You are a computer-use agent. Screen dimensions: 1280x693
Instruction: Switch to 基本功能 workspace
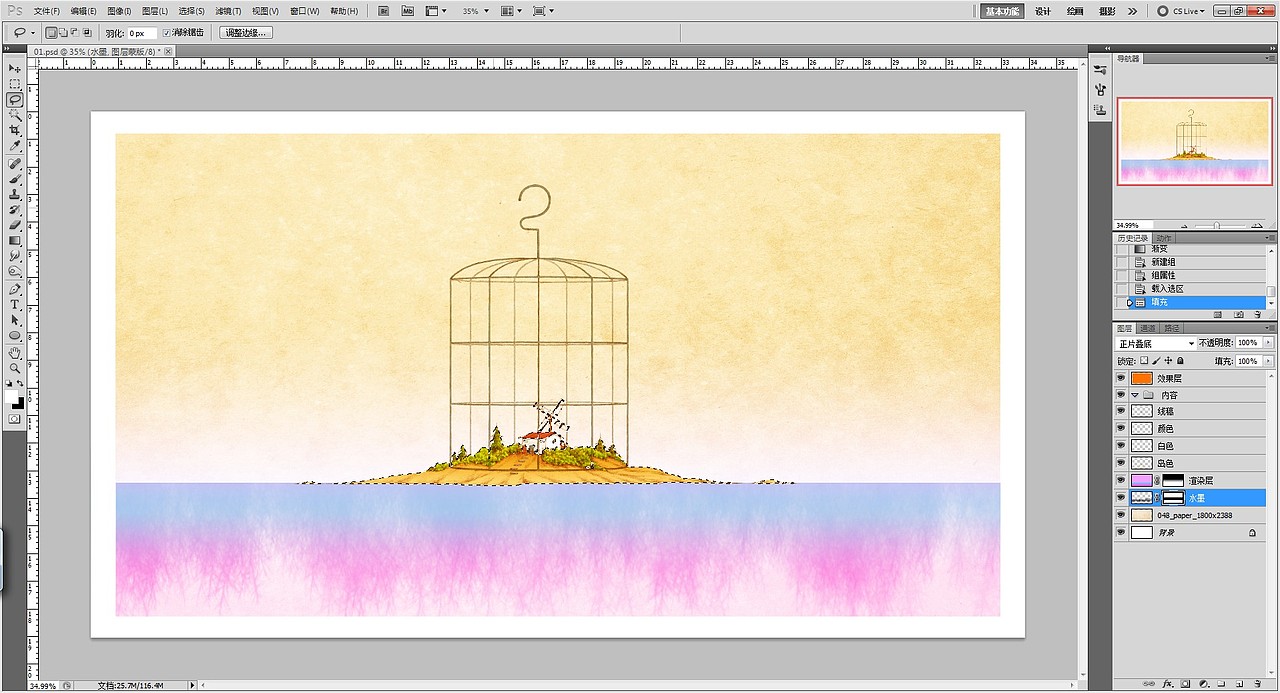pos(1001,11)
